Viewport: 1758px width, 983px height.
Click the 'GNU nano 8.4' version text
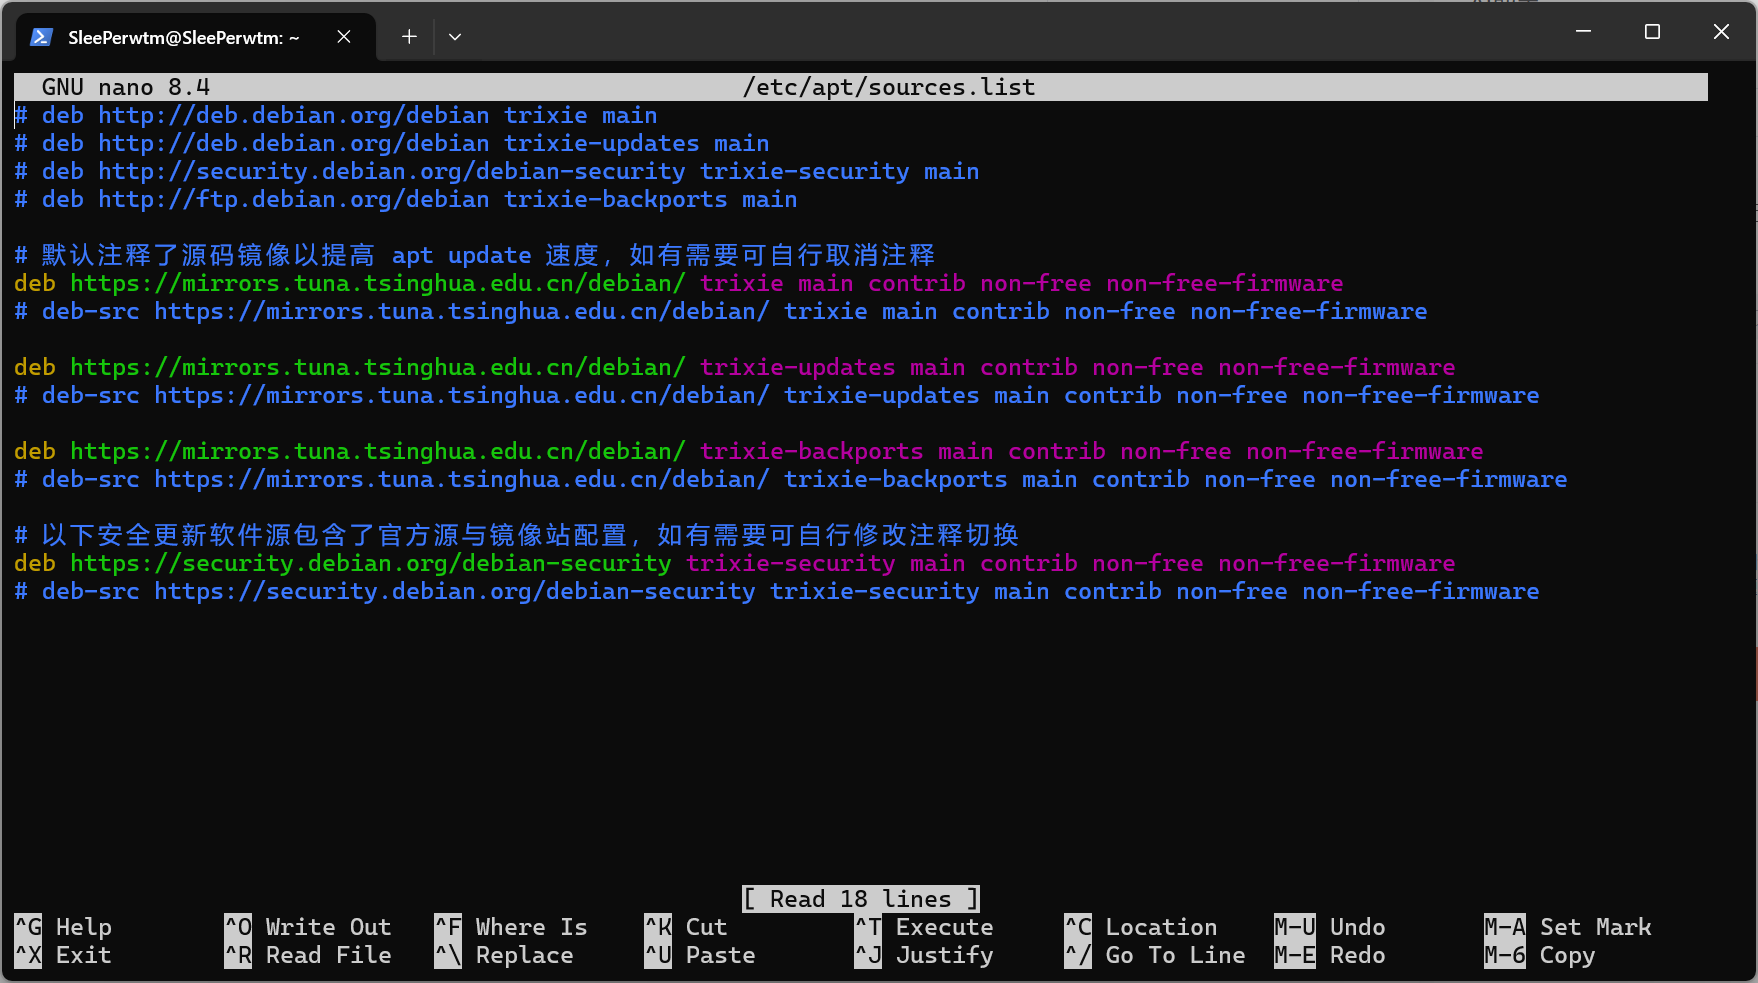[x=126, y=87]
